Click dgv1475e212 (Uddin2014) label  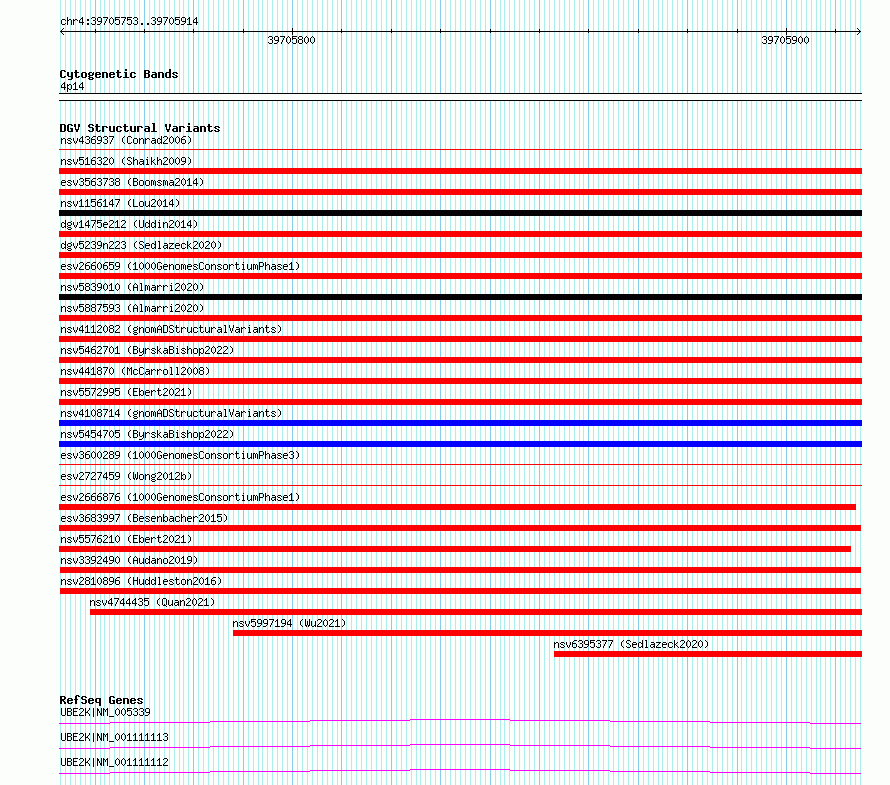click(x=129, y=224)
